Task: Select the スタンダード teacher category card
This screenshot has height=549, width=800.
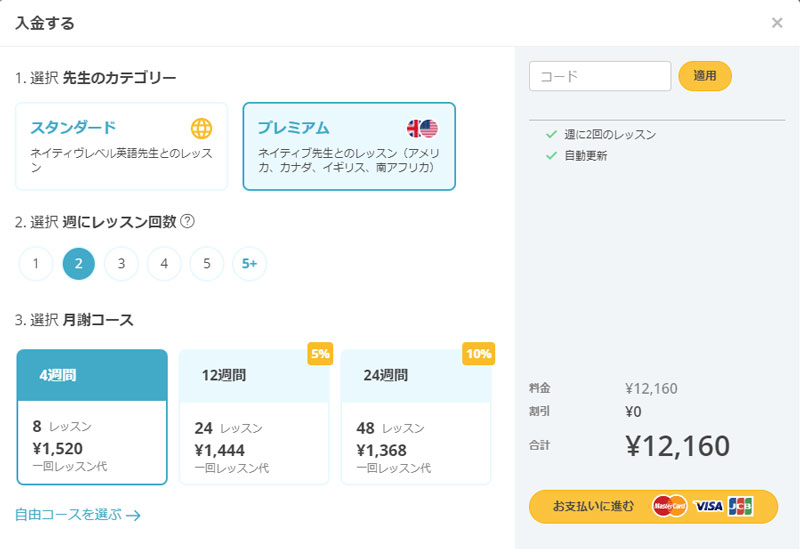Action: point(121,146)
